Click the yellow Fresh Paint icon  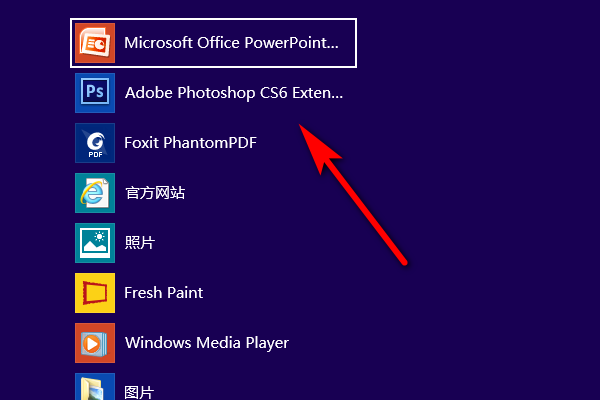(x=95, y=293)
